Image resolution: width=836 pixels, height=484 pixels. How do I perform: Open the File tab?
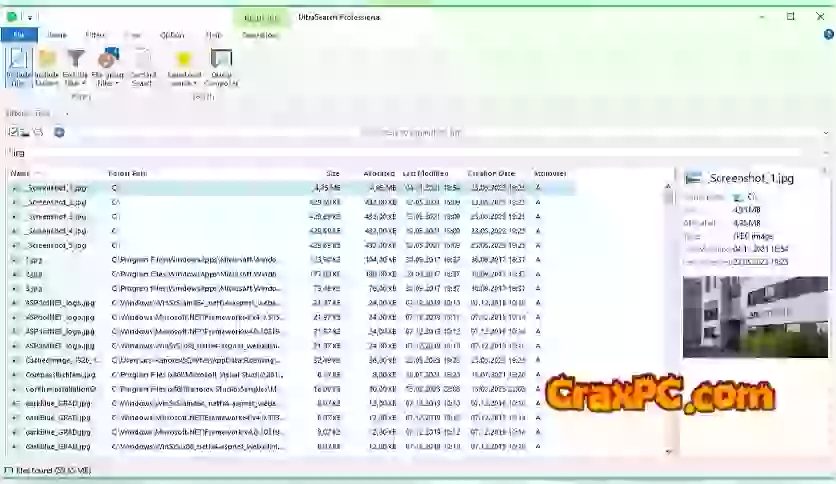pyautogui.click(x=19, y=35)
